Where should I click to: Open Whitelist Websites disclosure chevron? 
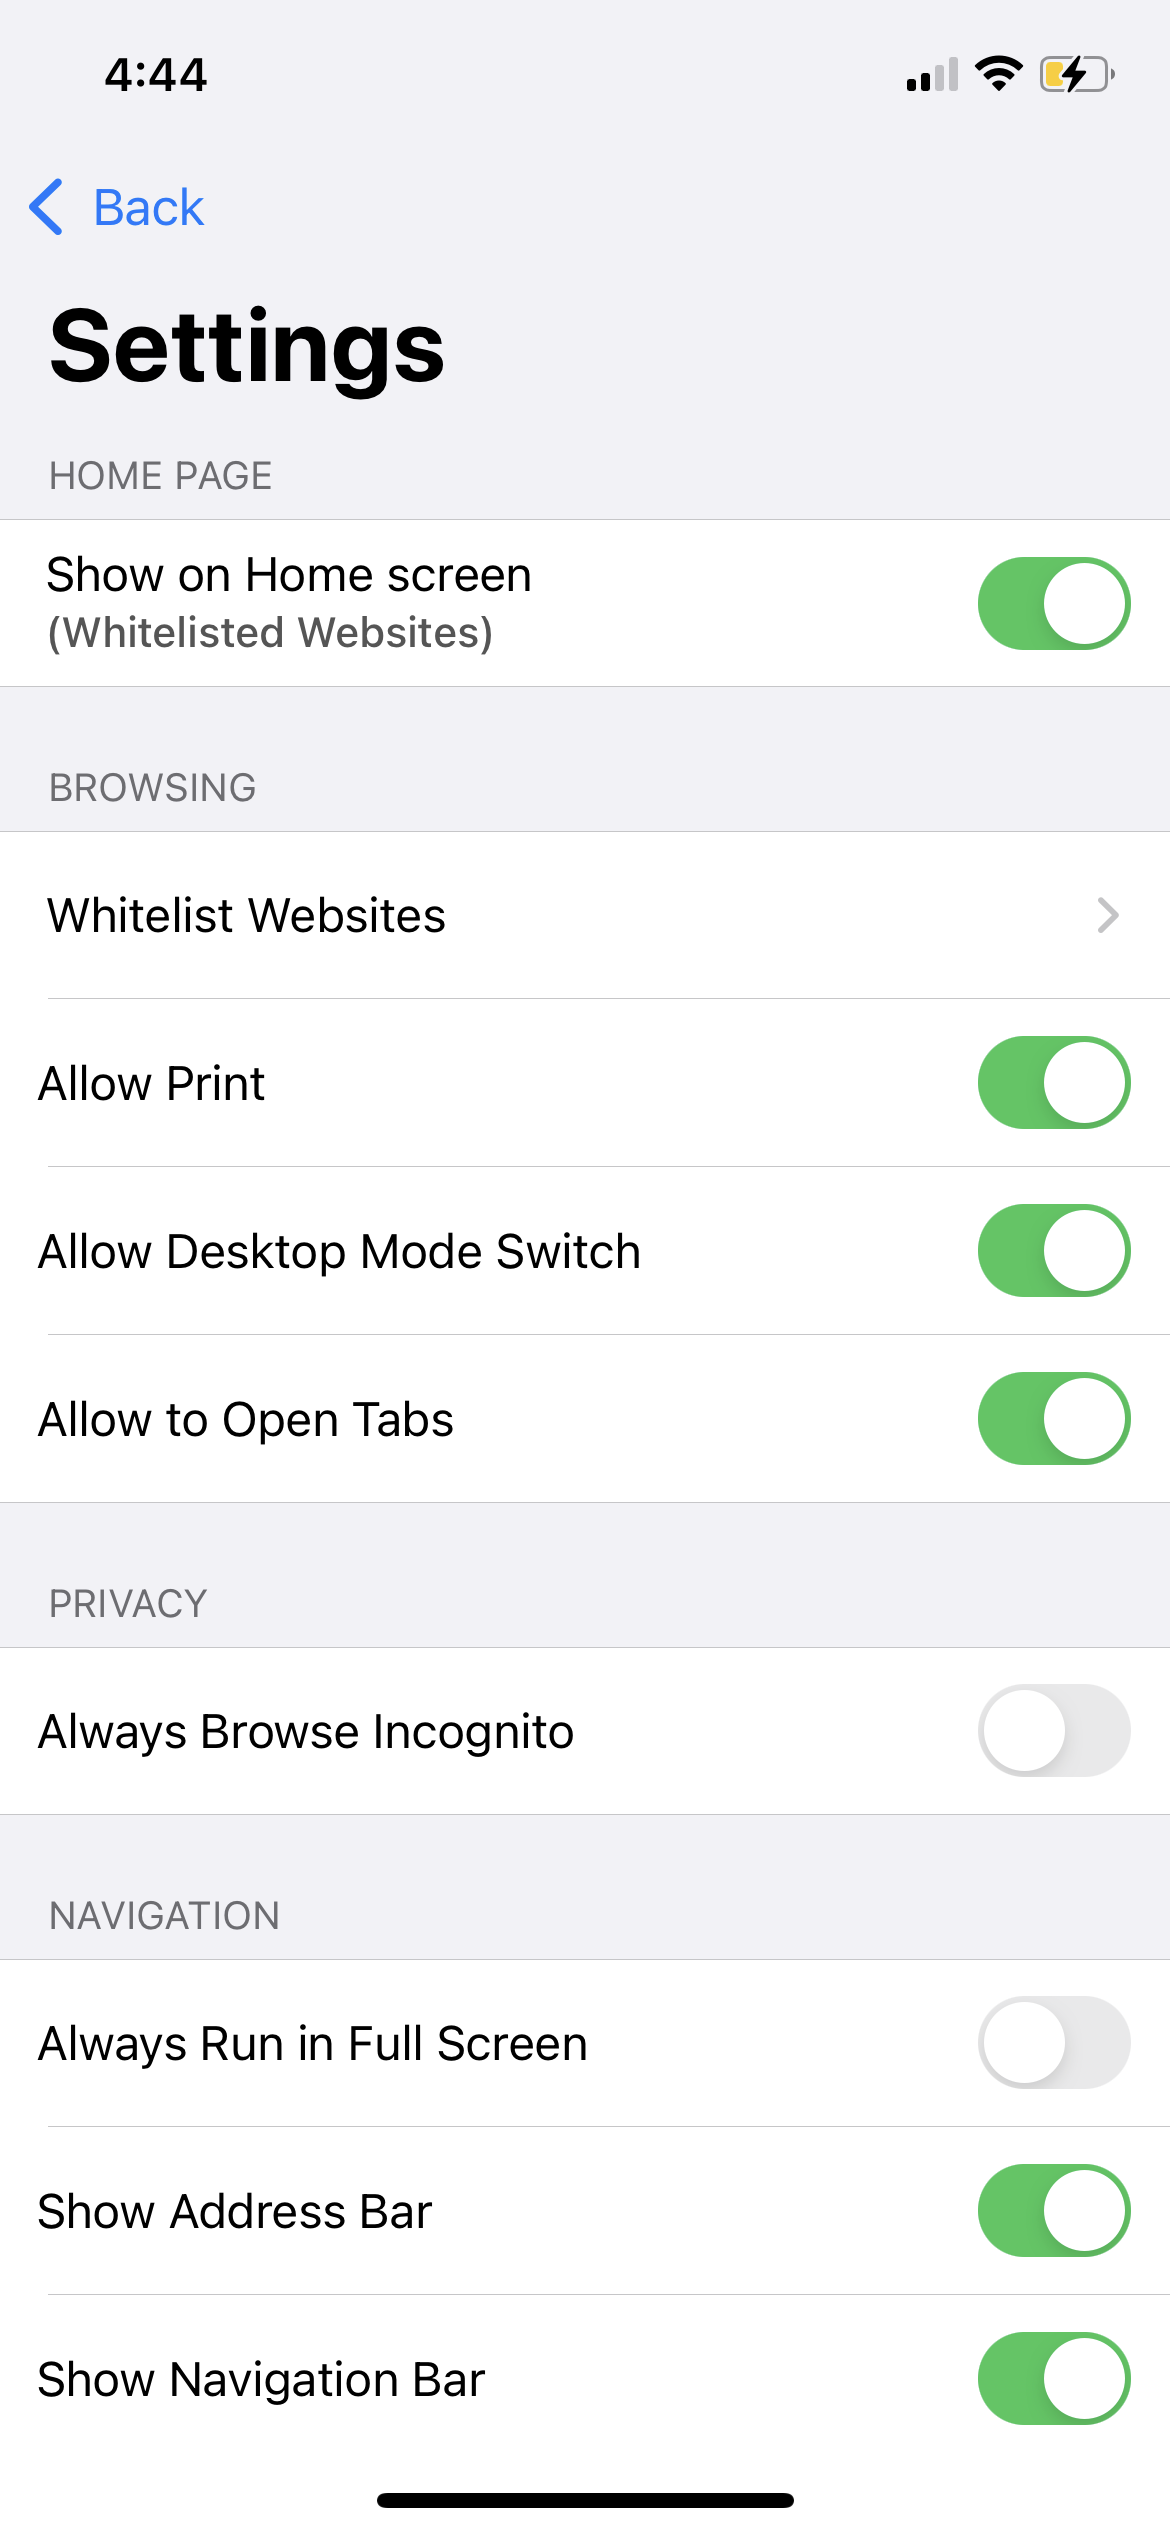[x=1107, y=915]
